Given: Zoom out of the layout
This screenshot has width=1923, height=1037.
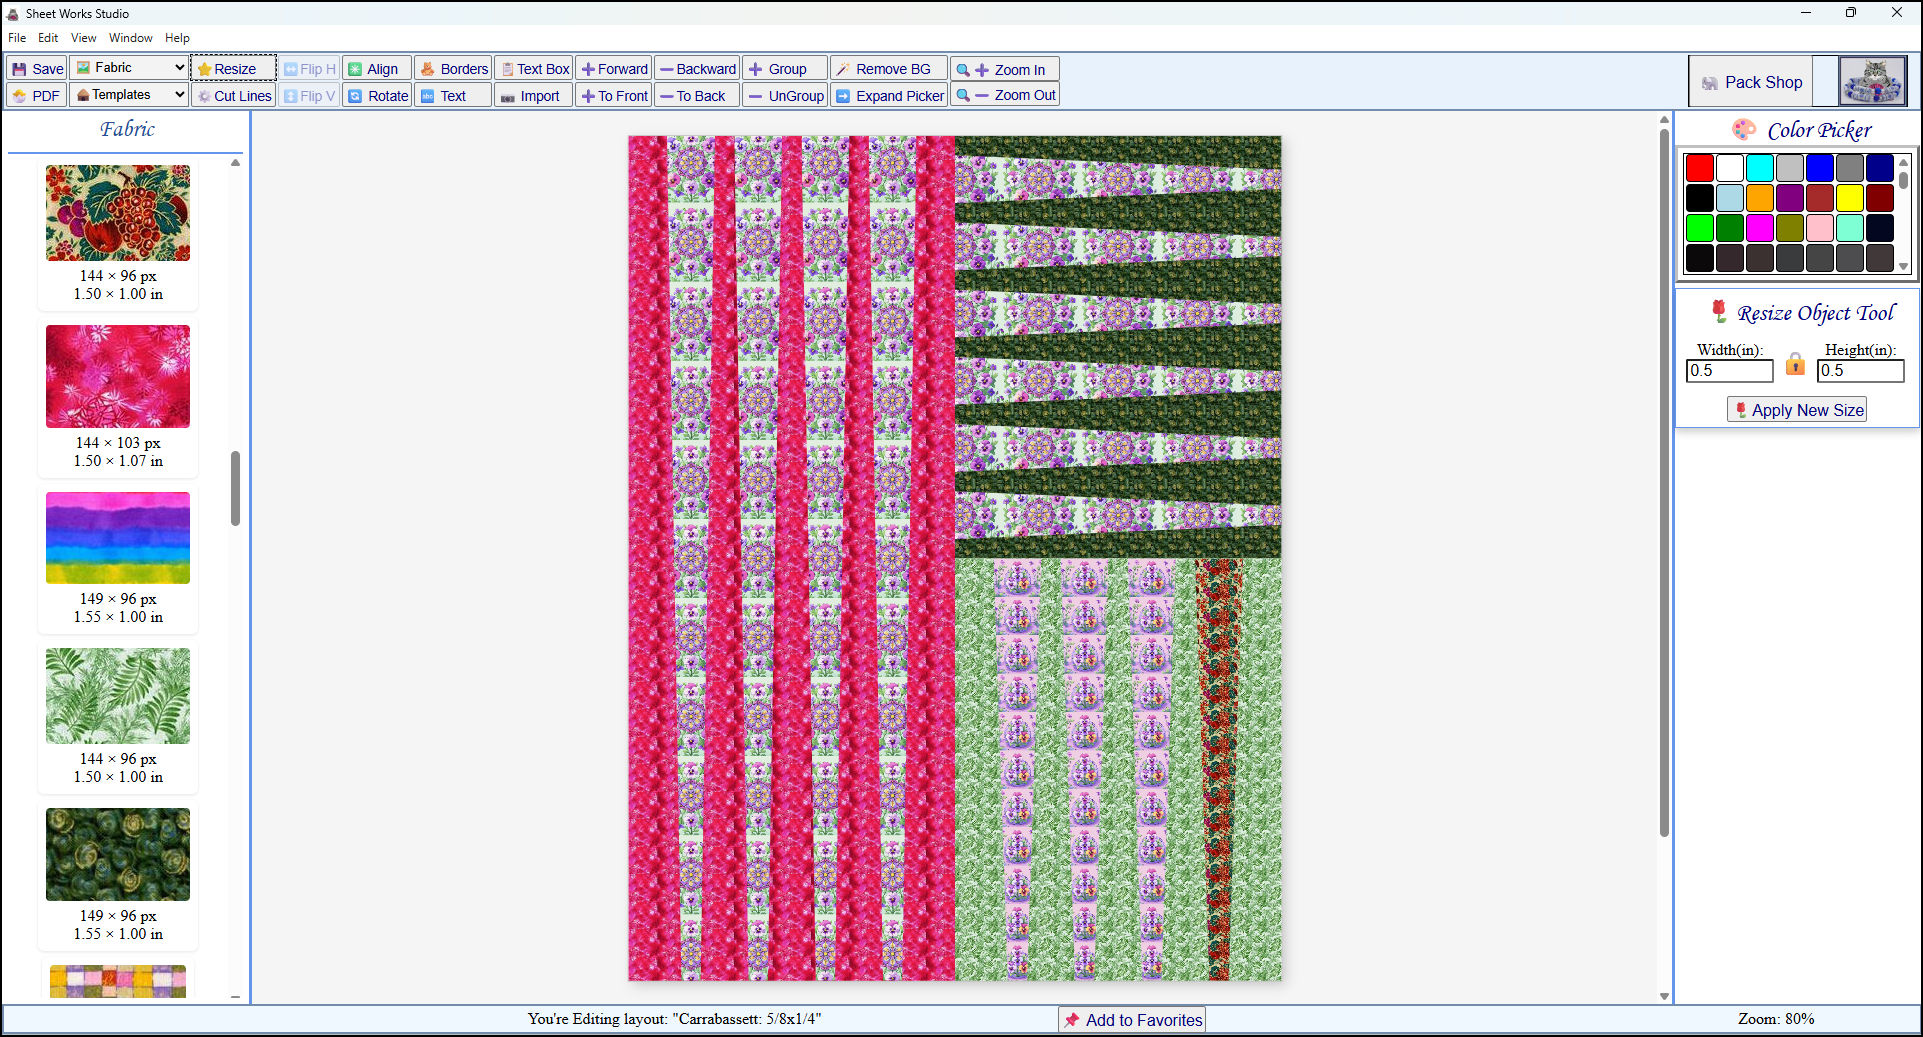Looking at the screenshot, I should pos(1004,95).
